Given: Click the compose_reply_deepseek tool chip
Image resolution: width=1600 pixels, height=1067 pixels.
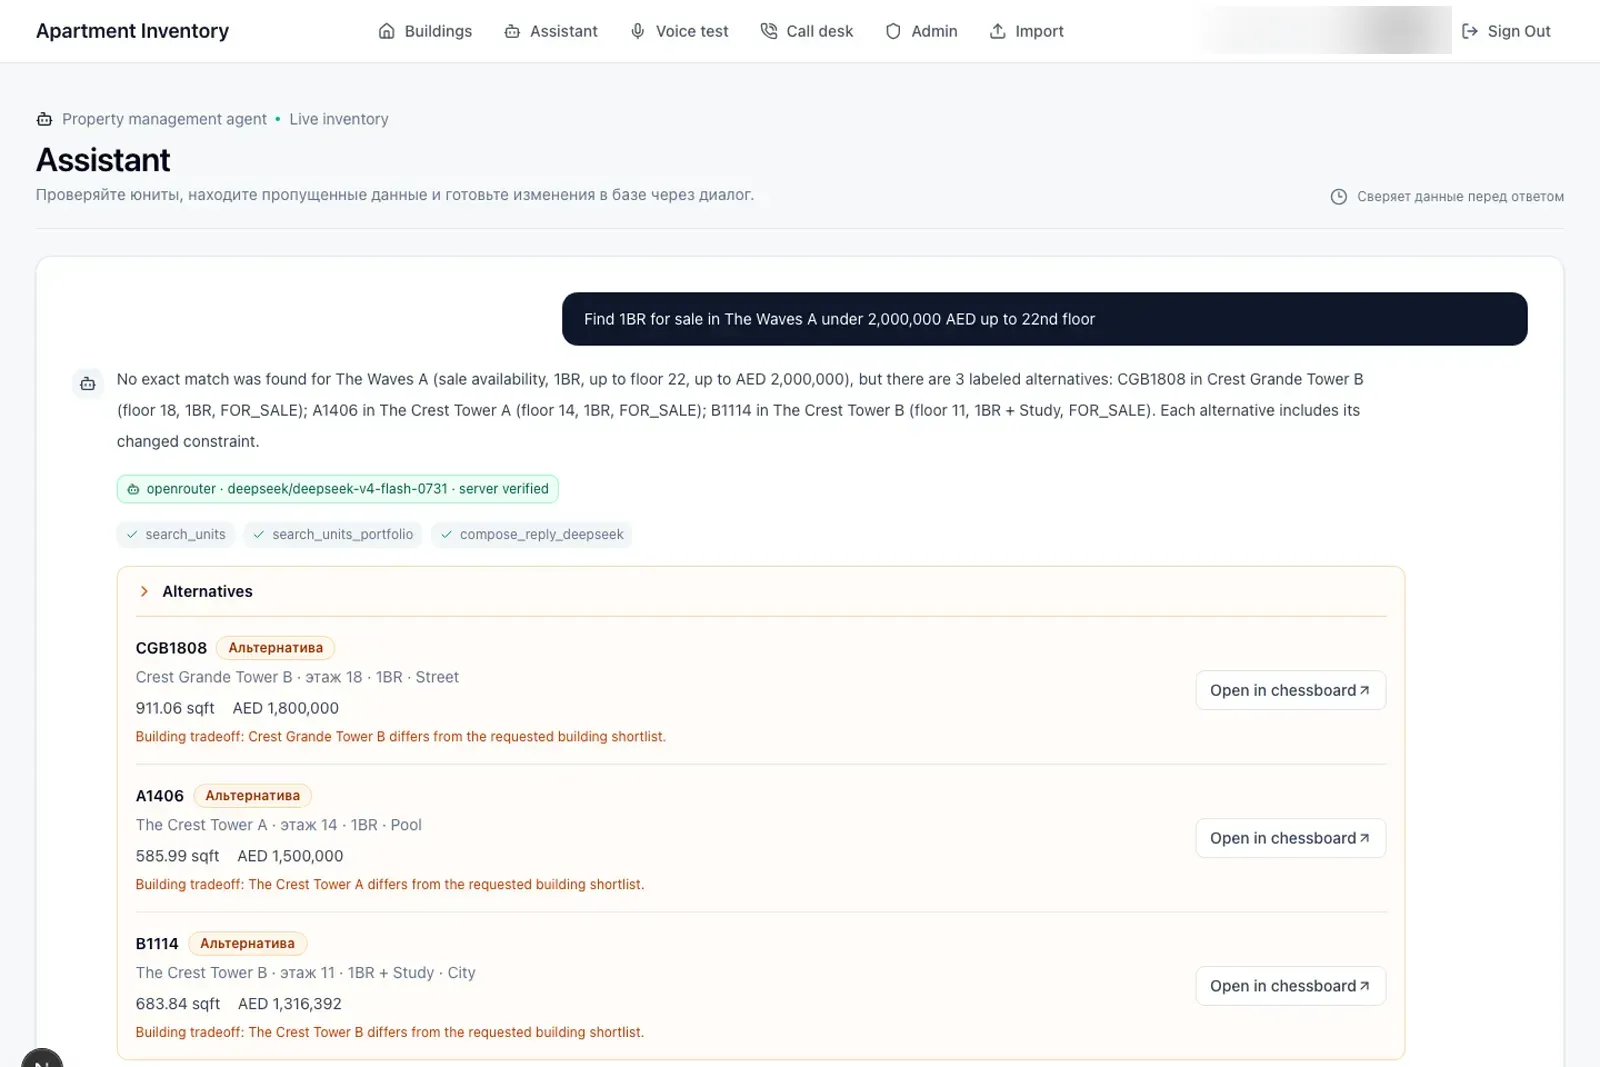Looking at the screenshot, I should [x=532, y=534].
